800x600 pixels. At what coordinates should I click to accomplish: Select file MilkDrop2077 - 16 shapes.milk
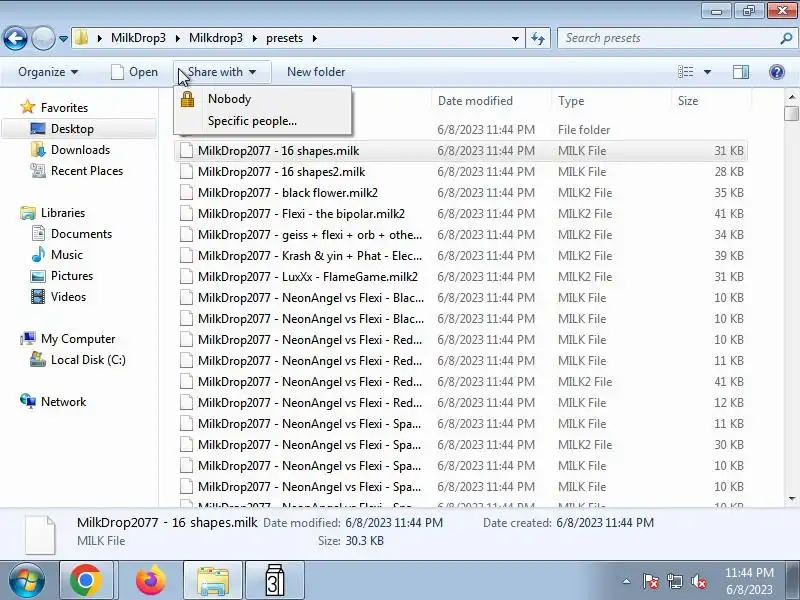tap(461, 151)
